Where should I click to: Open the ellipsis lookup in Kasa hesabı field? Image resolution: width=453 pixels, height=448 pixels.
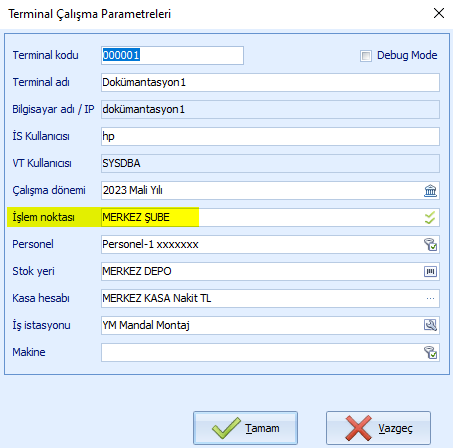click(430, 299)
